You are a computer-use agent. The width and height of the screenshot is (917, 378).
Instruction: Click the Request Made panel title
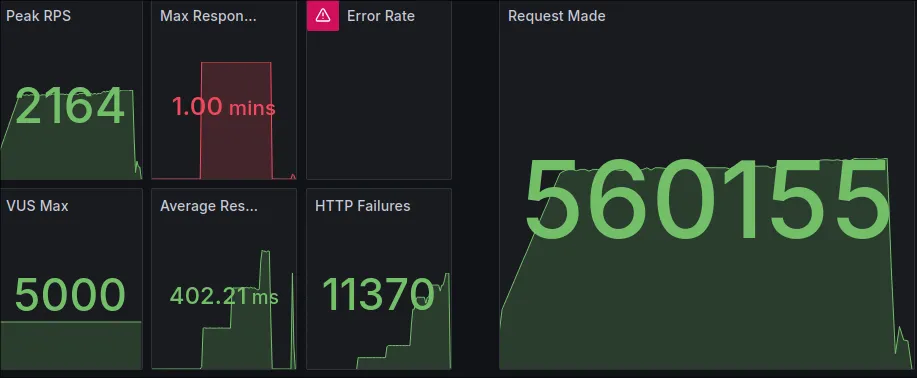(x=557, y=16)
